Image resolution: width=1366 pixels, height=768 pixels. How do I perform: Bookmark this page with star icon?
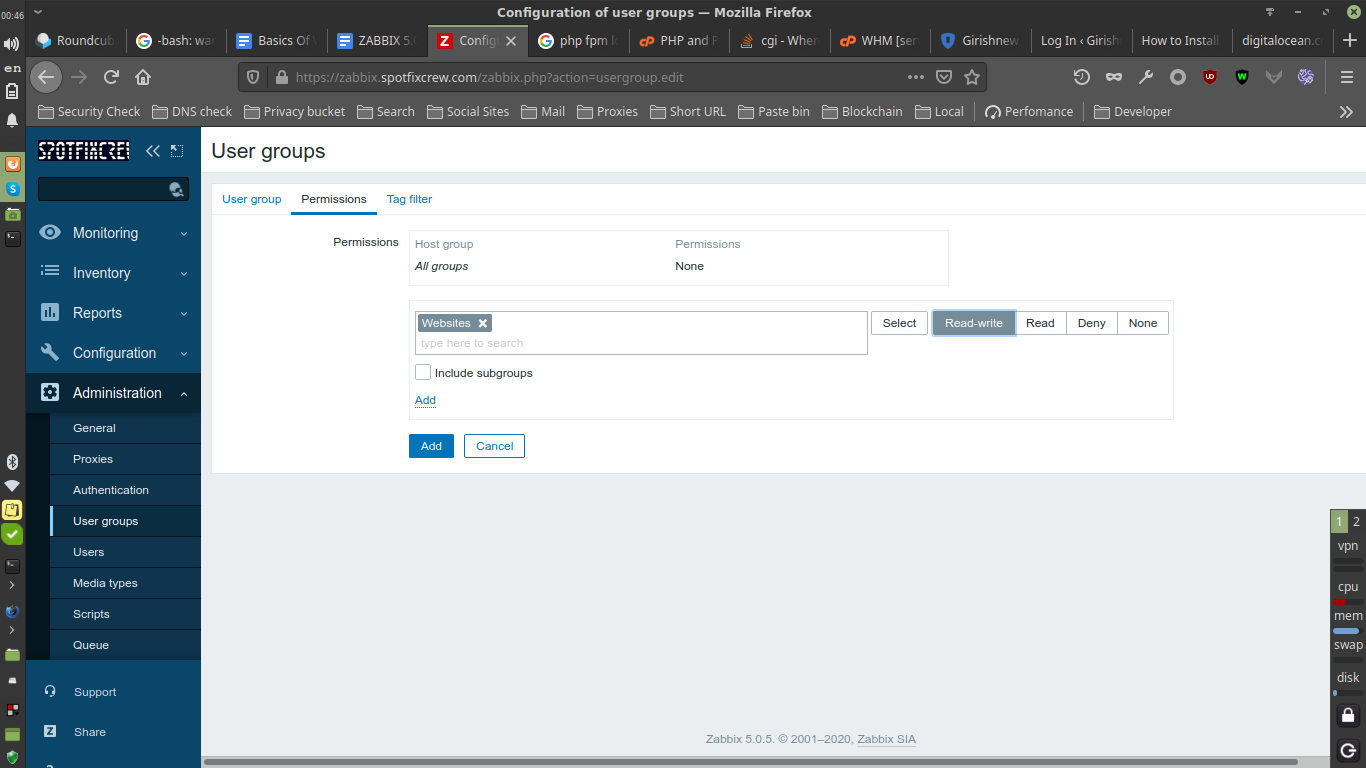[972, 77]
